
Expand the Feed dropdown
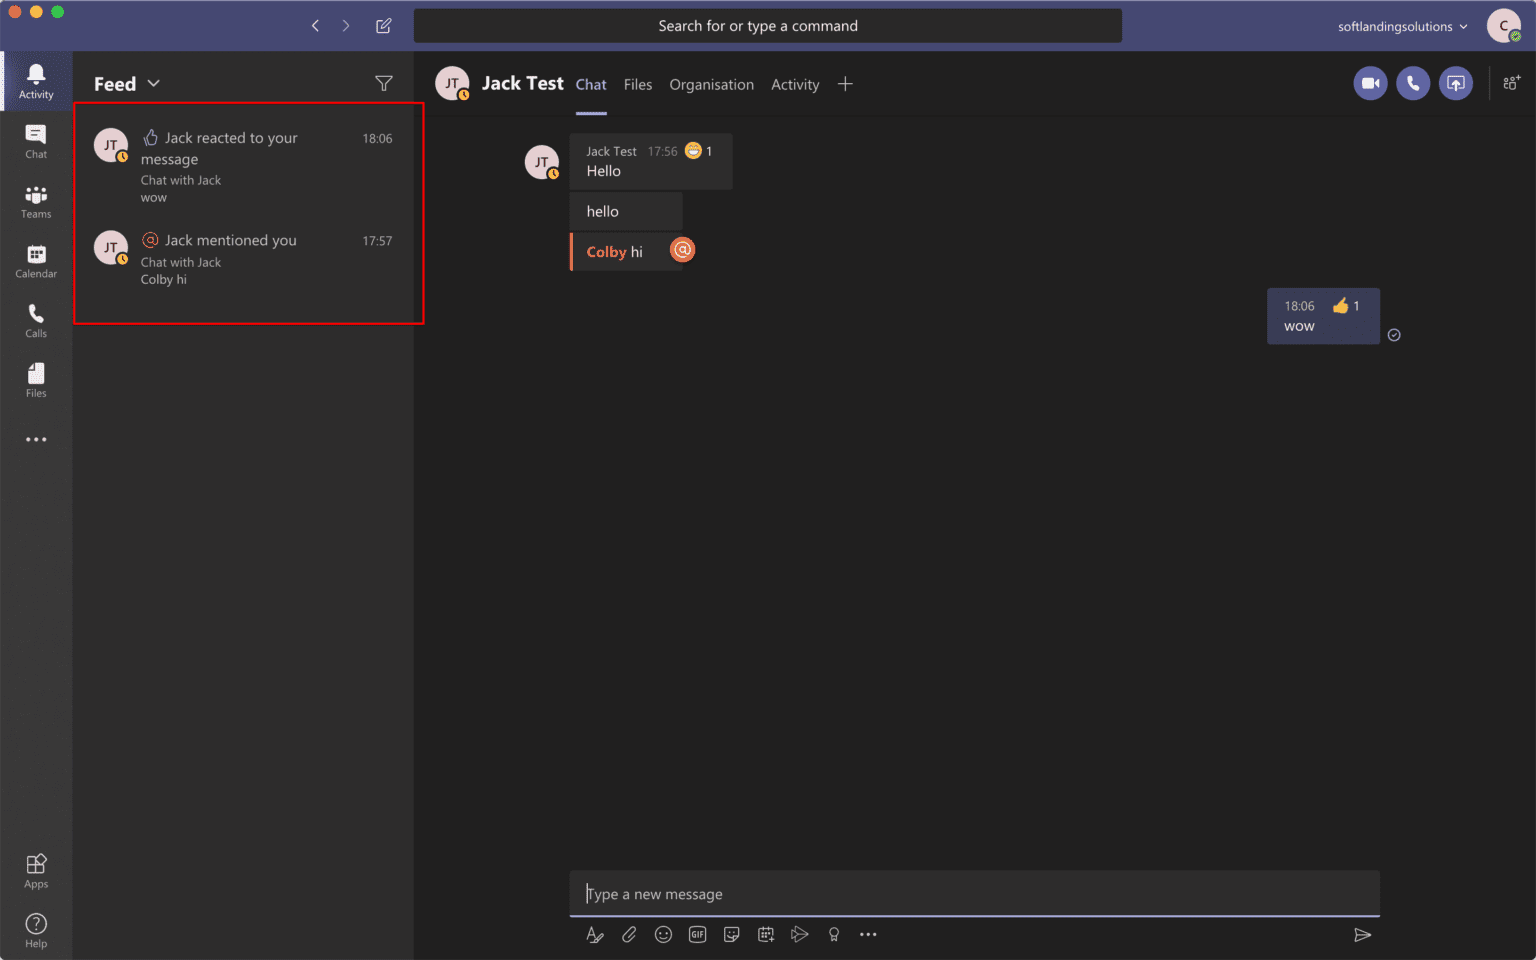coord(154,83)
